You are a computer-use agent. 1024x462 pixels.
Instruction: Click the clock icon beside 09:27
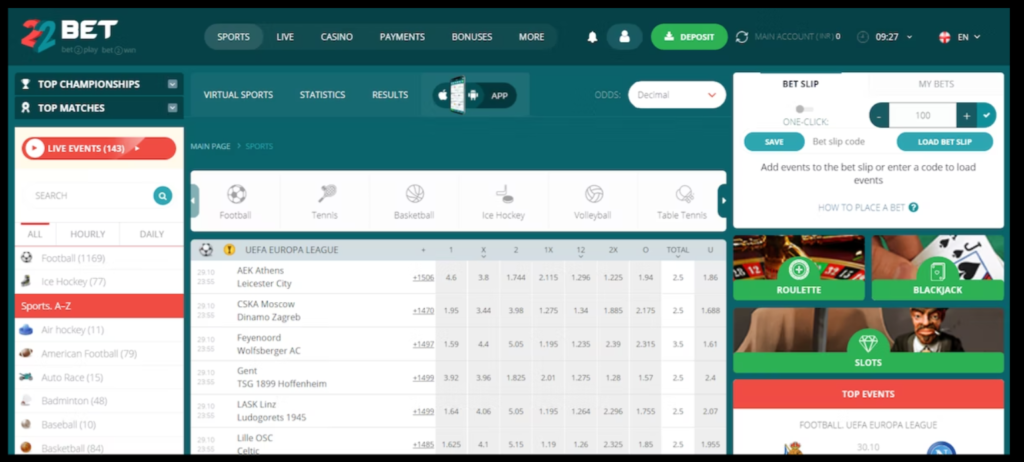[863, 37]
